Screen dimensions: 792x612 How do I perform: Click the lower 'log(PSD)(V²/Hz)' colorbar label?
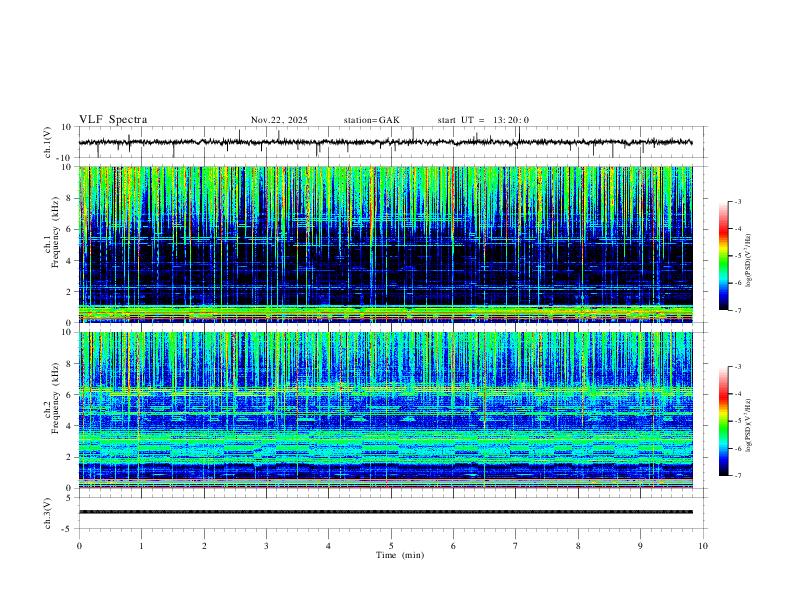[x=749, y=425]
